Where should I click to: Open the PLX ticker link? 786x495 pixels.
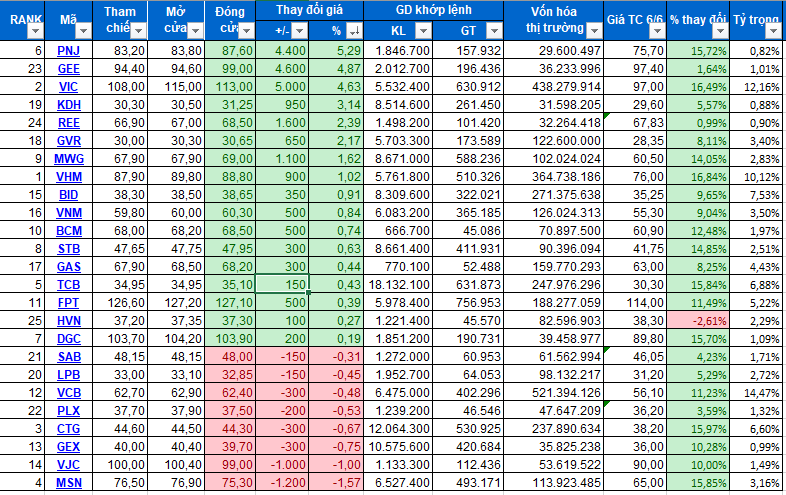point(69,412)
